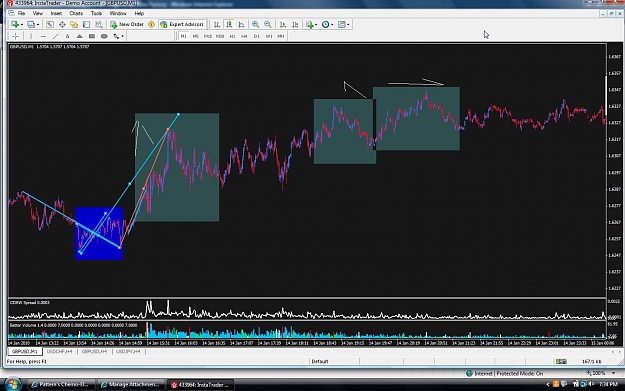Open the Tools menu
The image size is (625, 391).
click(96, 13)
